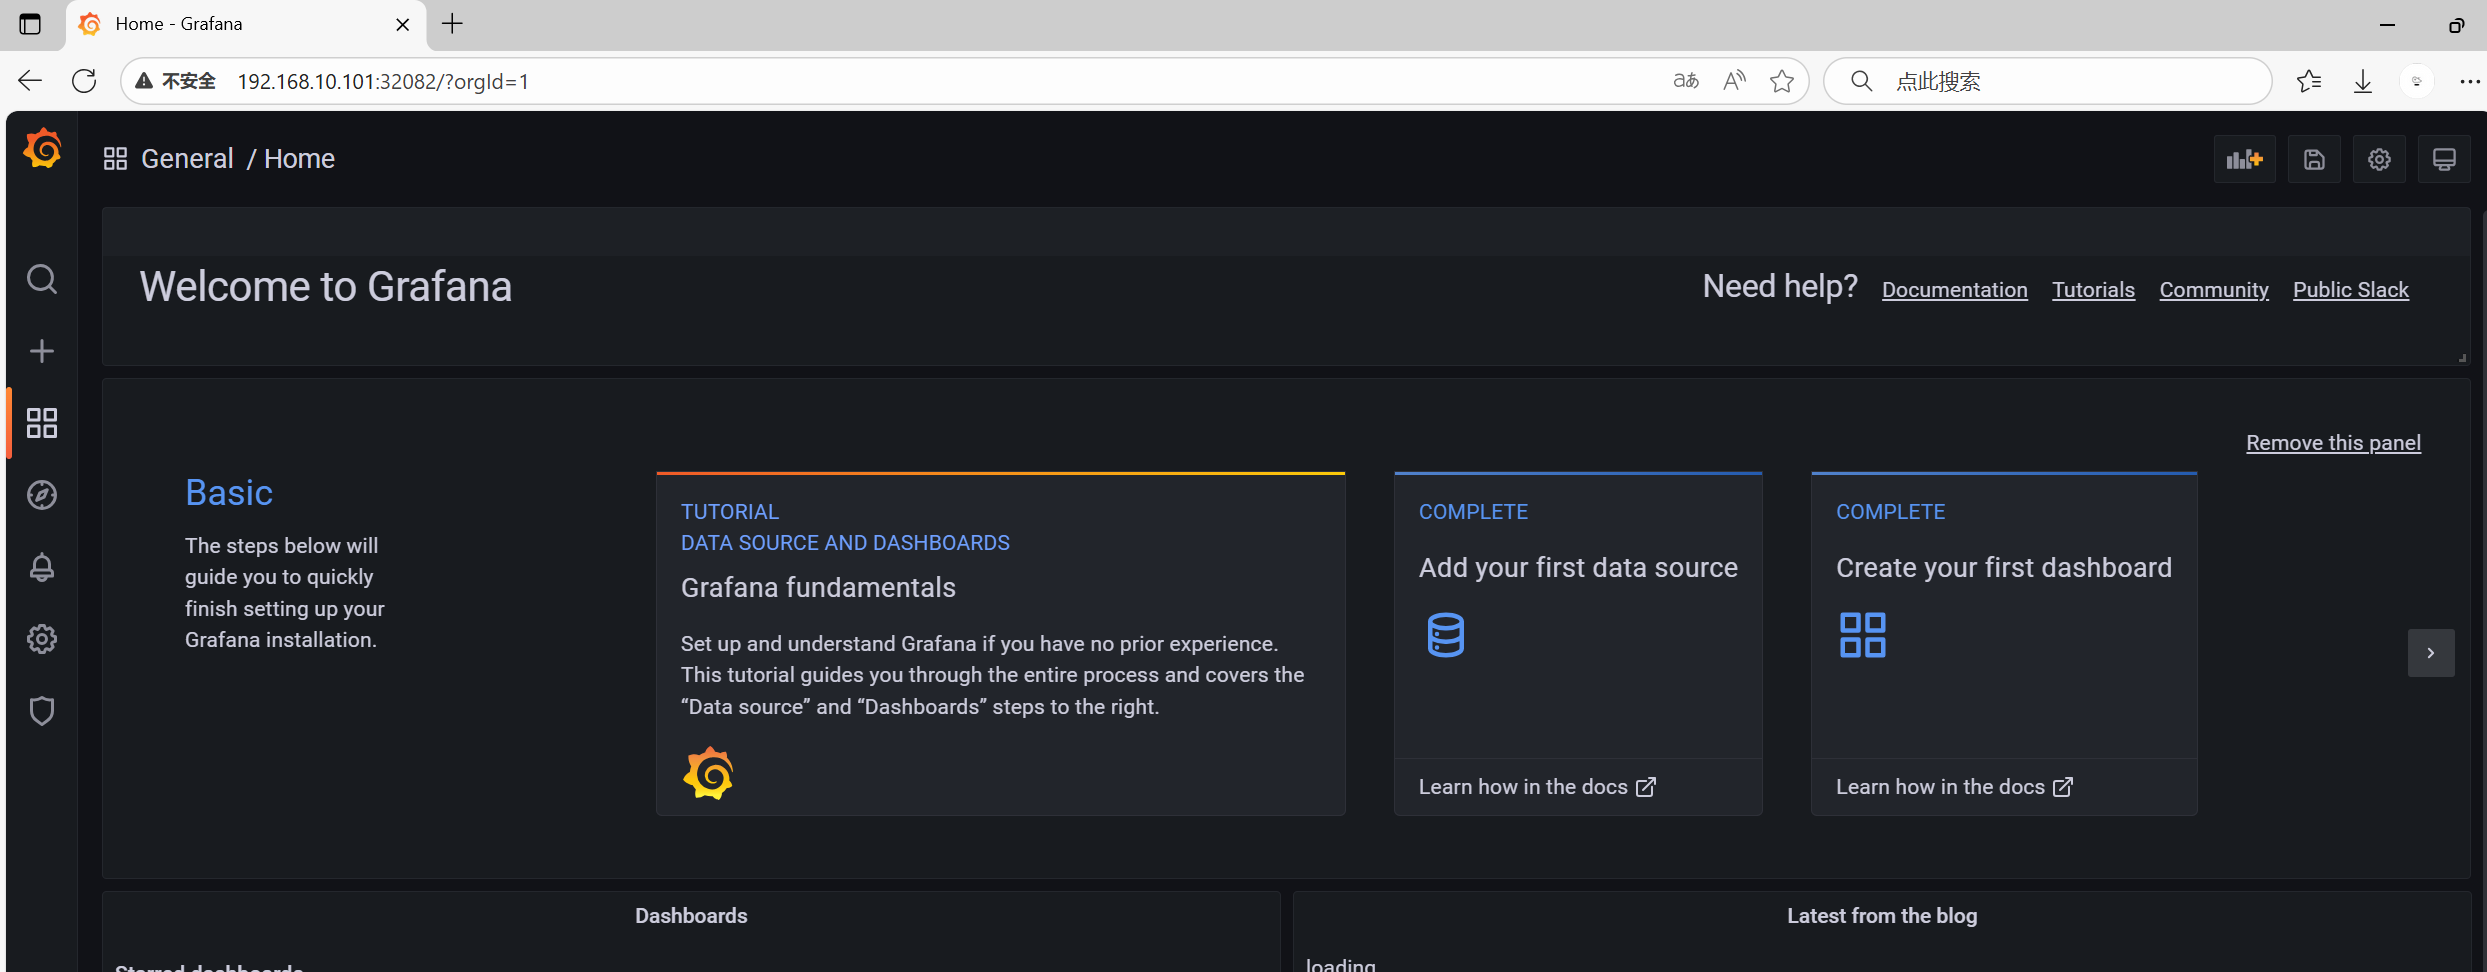2487x972 pixels.
Task: Open the Configuration gear in sidebar
Action: tap(42, 639)
